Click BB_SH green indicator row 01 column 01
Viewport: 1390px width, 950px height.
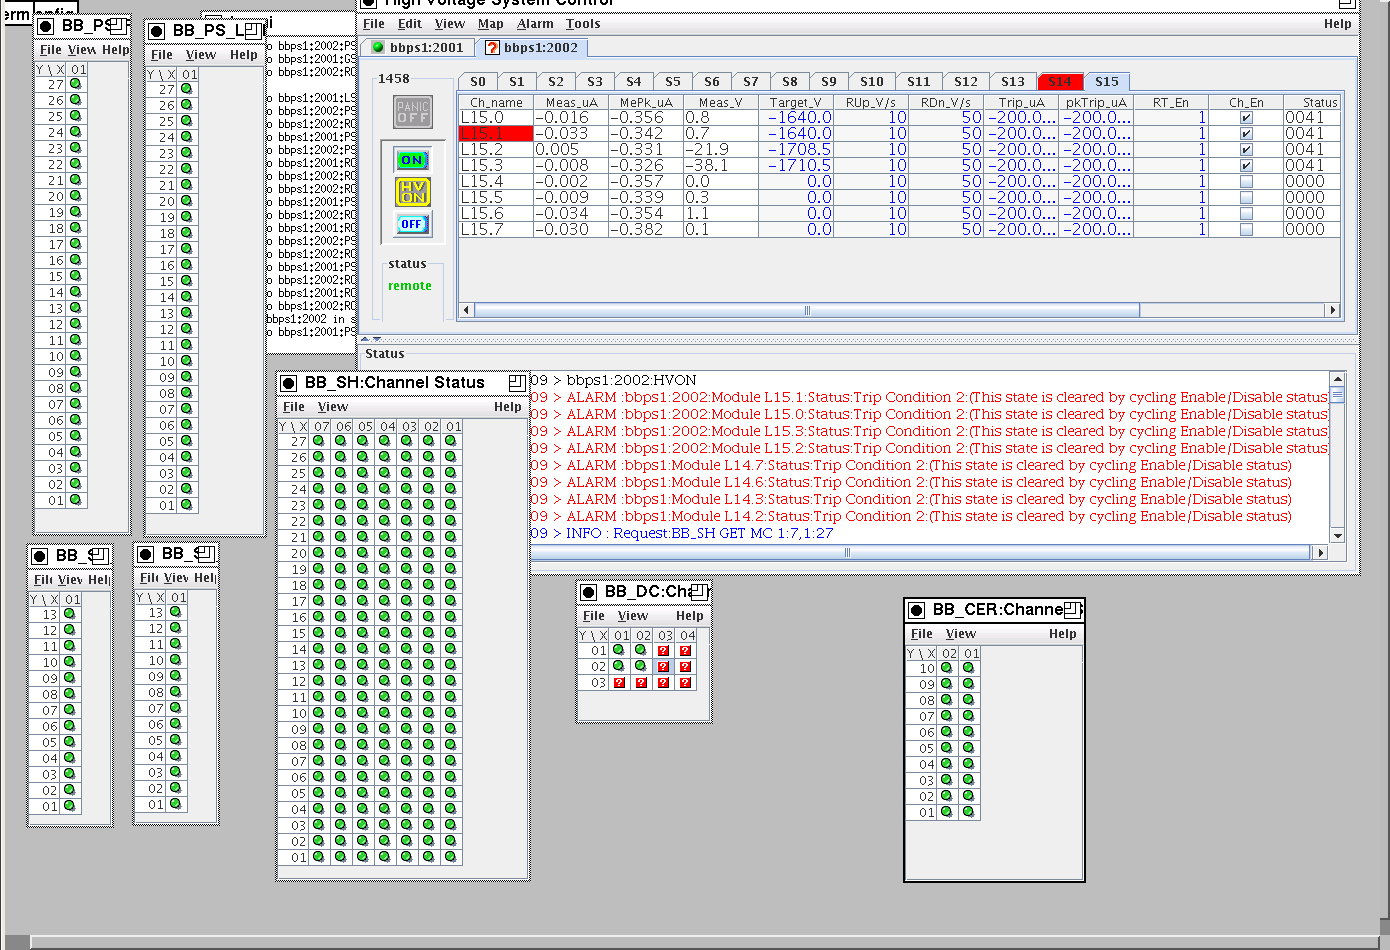pyautogui.click(x=451, y=857)
